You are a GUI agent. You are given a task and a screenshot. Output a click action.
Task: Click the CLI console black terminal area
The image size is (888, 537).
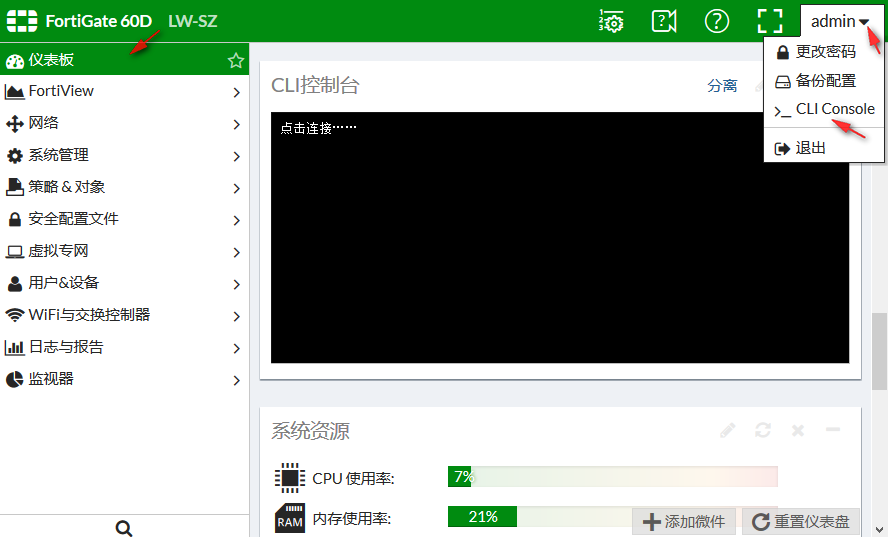coord(560,237)
